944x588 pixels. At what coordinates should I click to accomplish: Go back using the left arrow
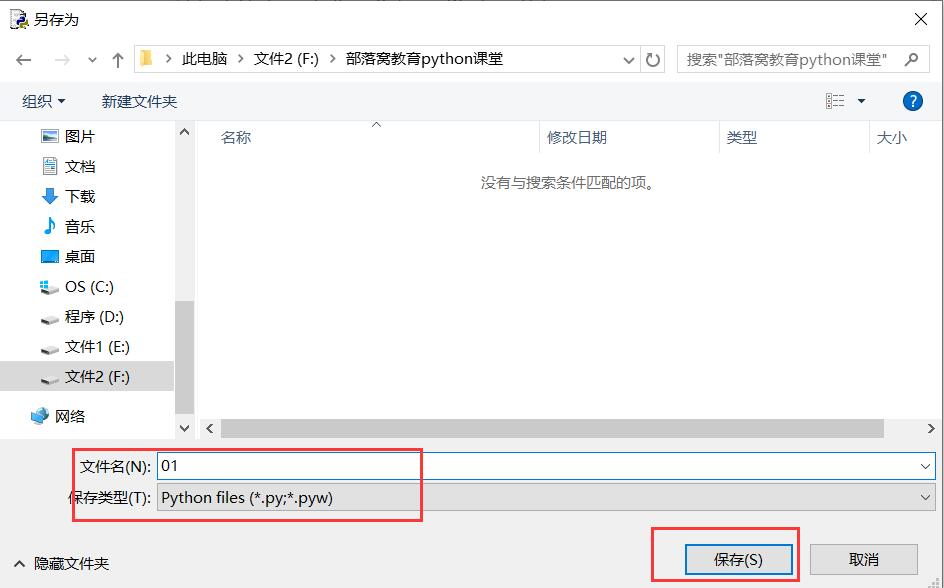(x=23, y=60)
